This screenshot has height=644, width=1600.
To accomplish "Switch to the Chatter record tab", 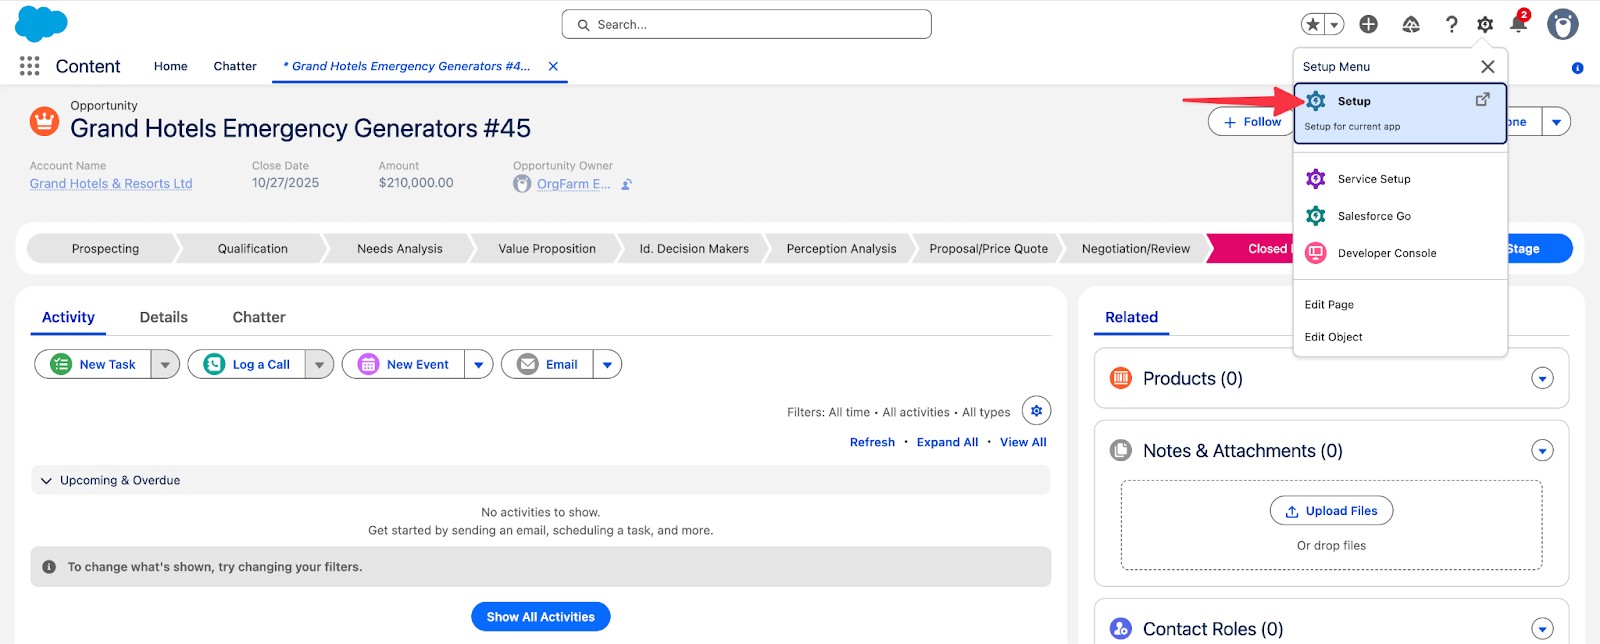I will pyautogui.click(x=259, y=317).
